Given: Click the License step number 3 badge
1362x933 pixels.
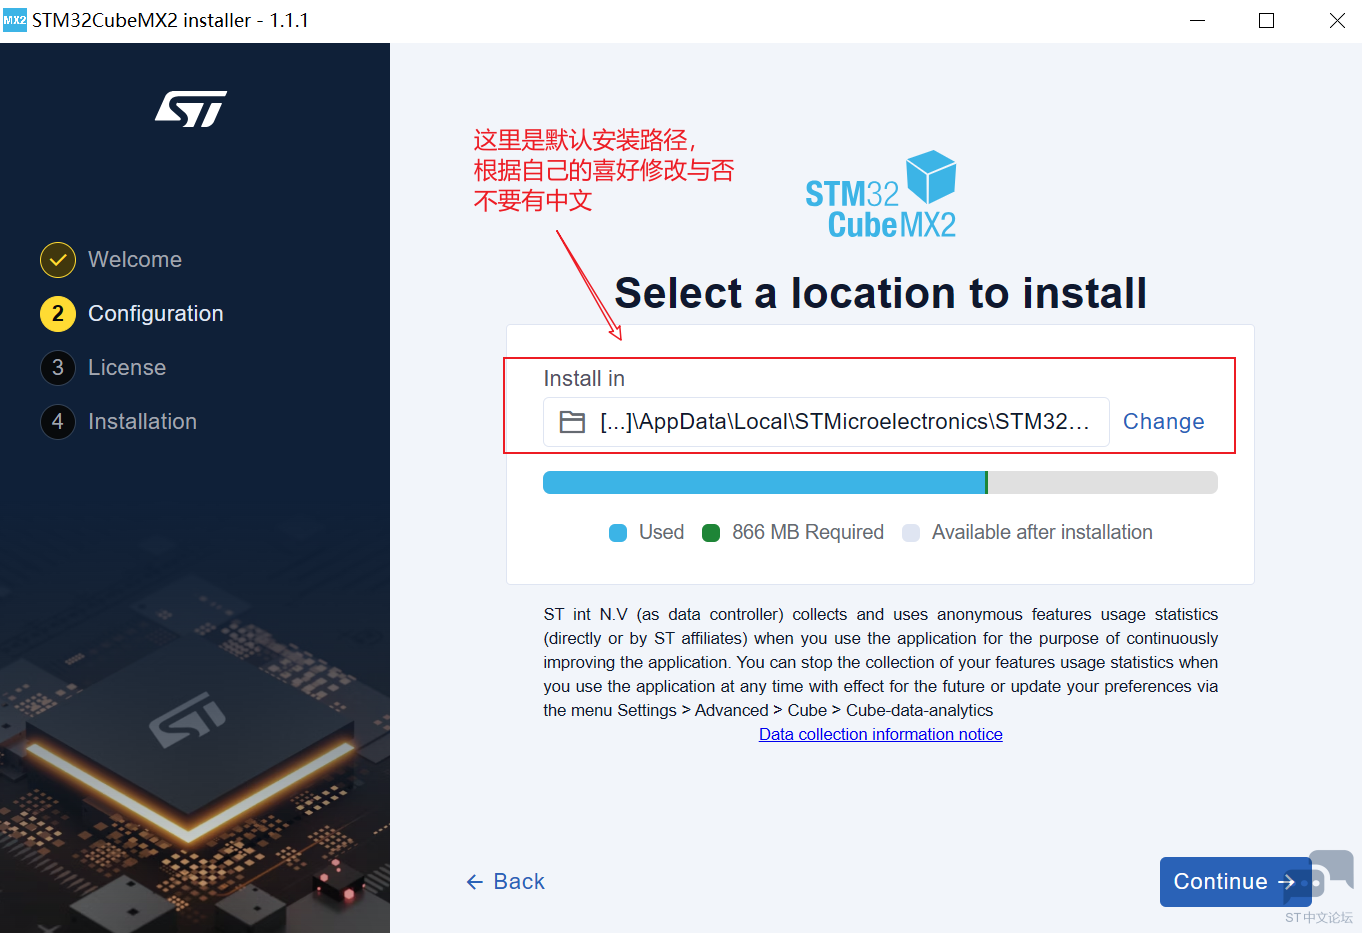Looking at the screenshot, I should [x=58, y=368].
